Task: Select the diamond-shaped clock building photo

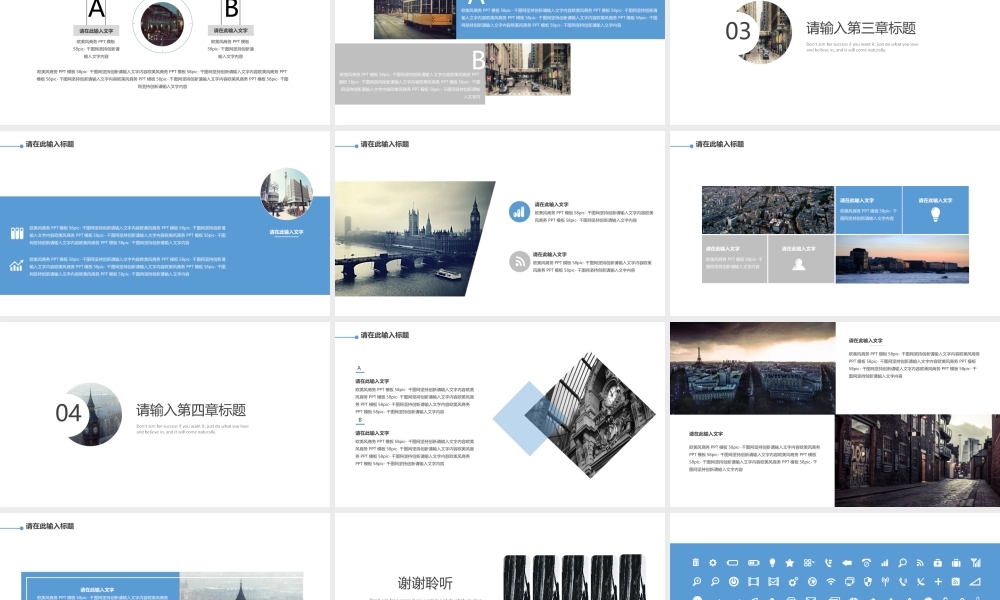Action: click(x=590, y=415)
